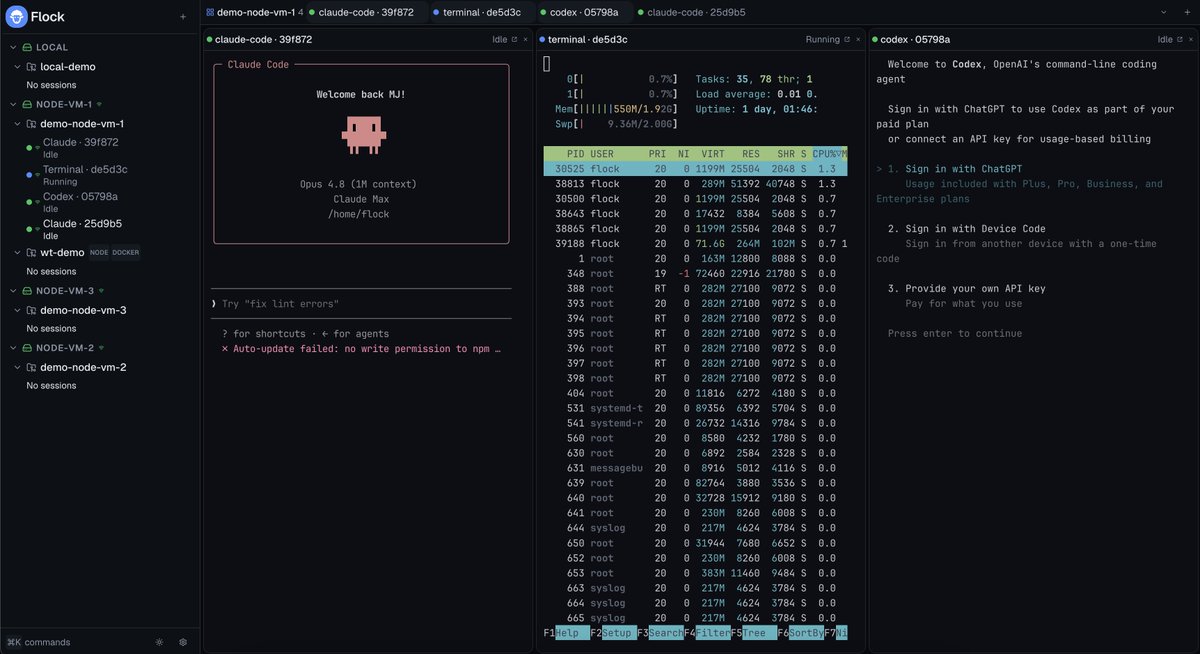Select the wt-demo project name
1200x654 pixels.
62,253
